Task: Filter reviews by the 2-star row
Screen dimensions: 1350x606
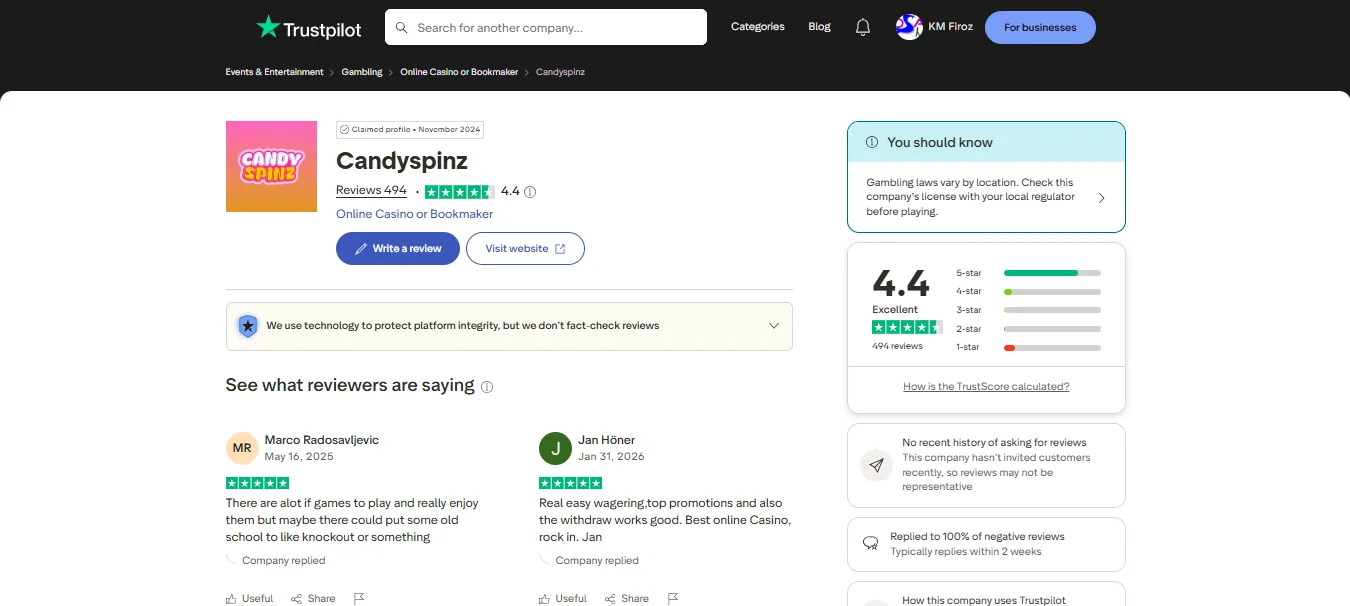Action: (1028, 329)
